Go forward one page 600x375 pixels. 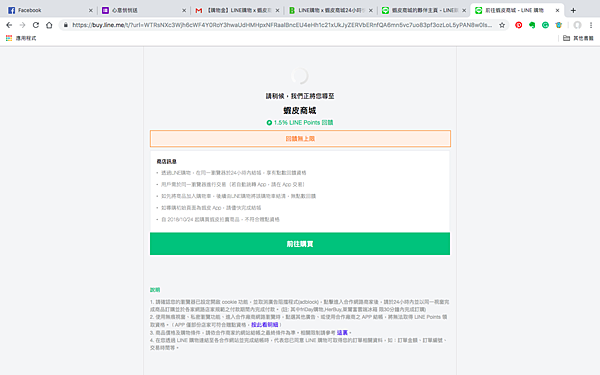pos(22,25)
